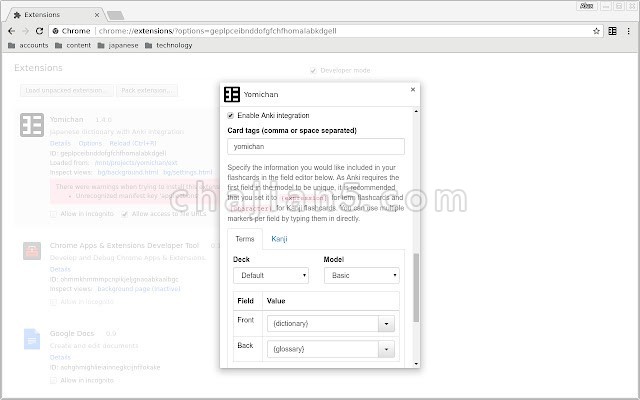Viewport: 640px width, 400px height.
Task: Open Yomichan Options link
Action: pyautogui.click(x=90, y=143)
